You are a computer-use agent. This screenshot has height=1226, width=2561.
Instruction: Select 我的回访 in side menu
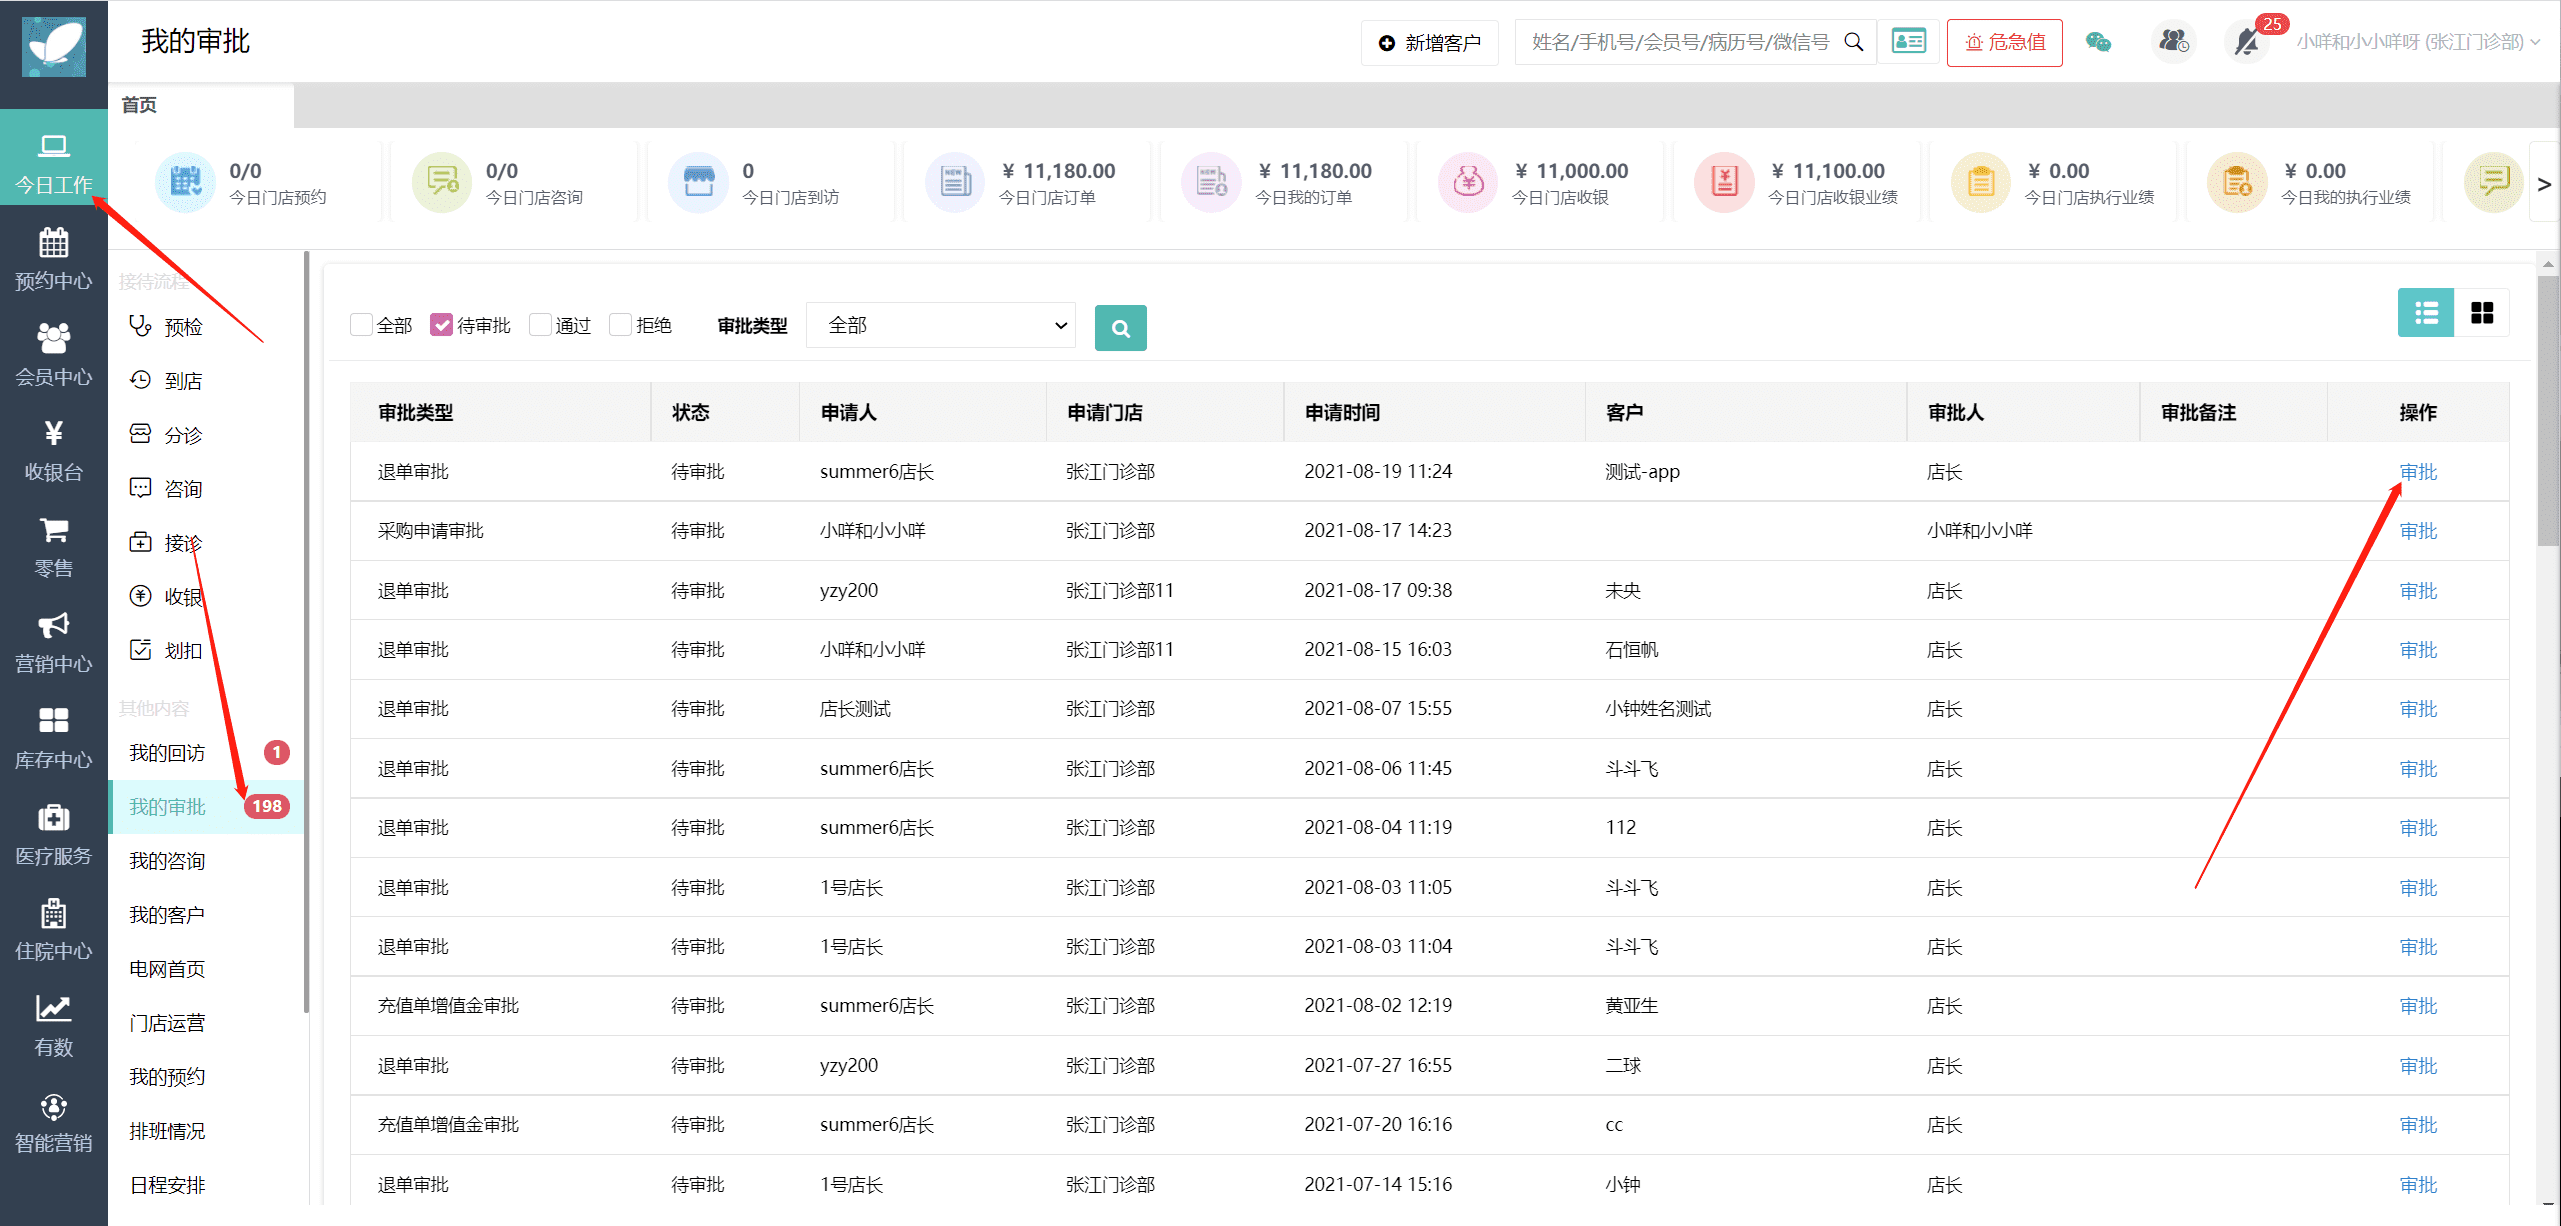click(167, 753)
